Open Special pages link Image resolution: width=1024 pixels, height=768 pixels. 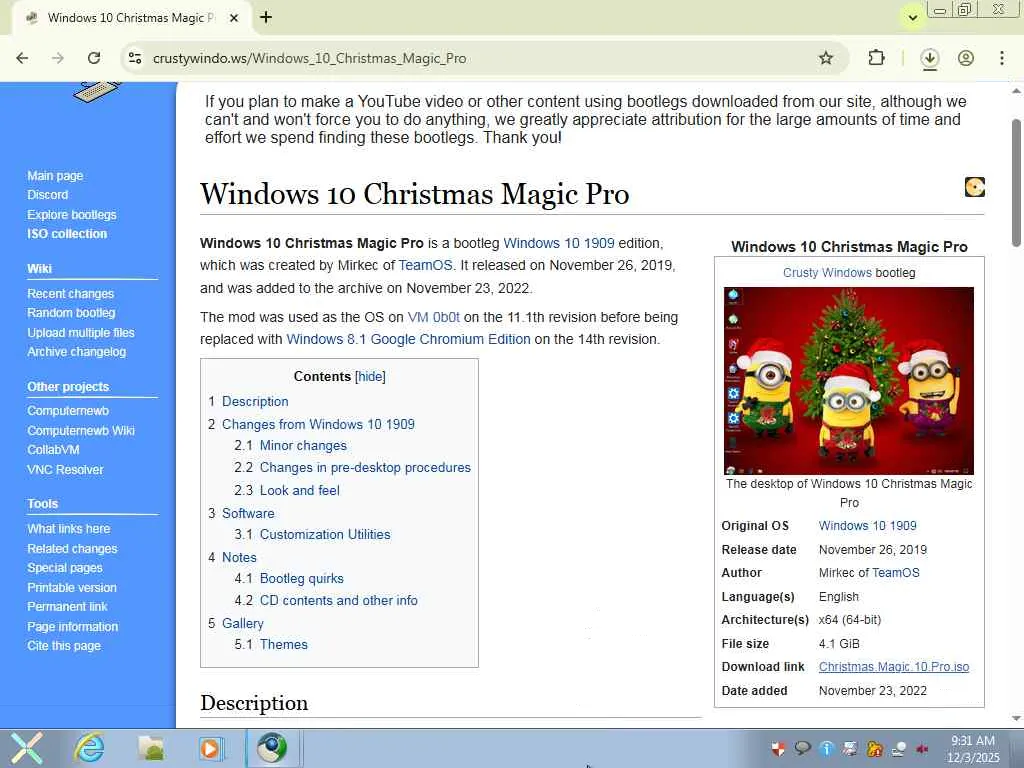pyautogui.click(x=65, y=568)
